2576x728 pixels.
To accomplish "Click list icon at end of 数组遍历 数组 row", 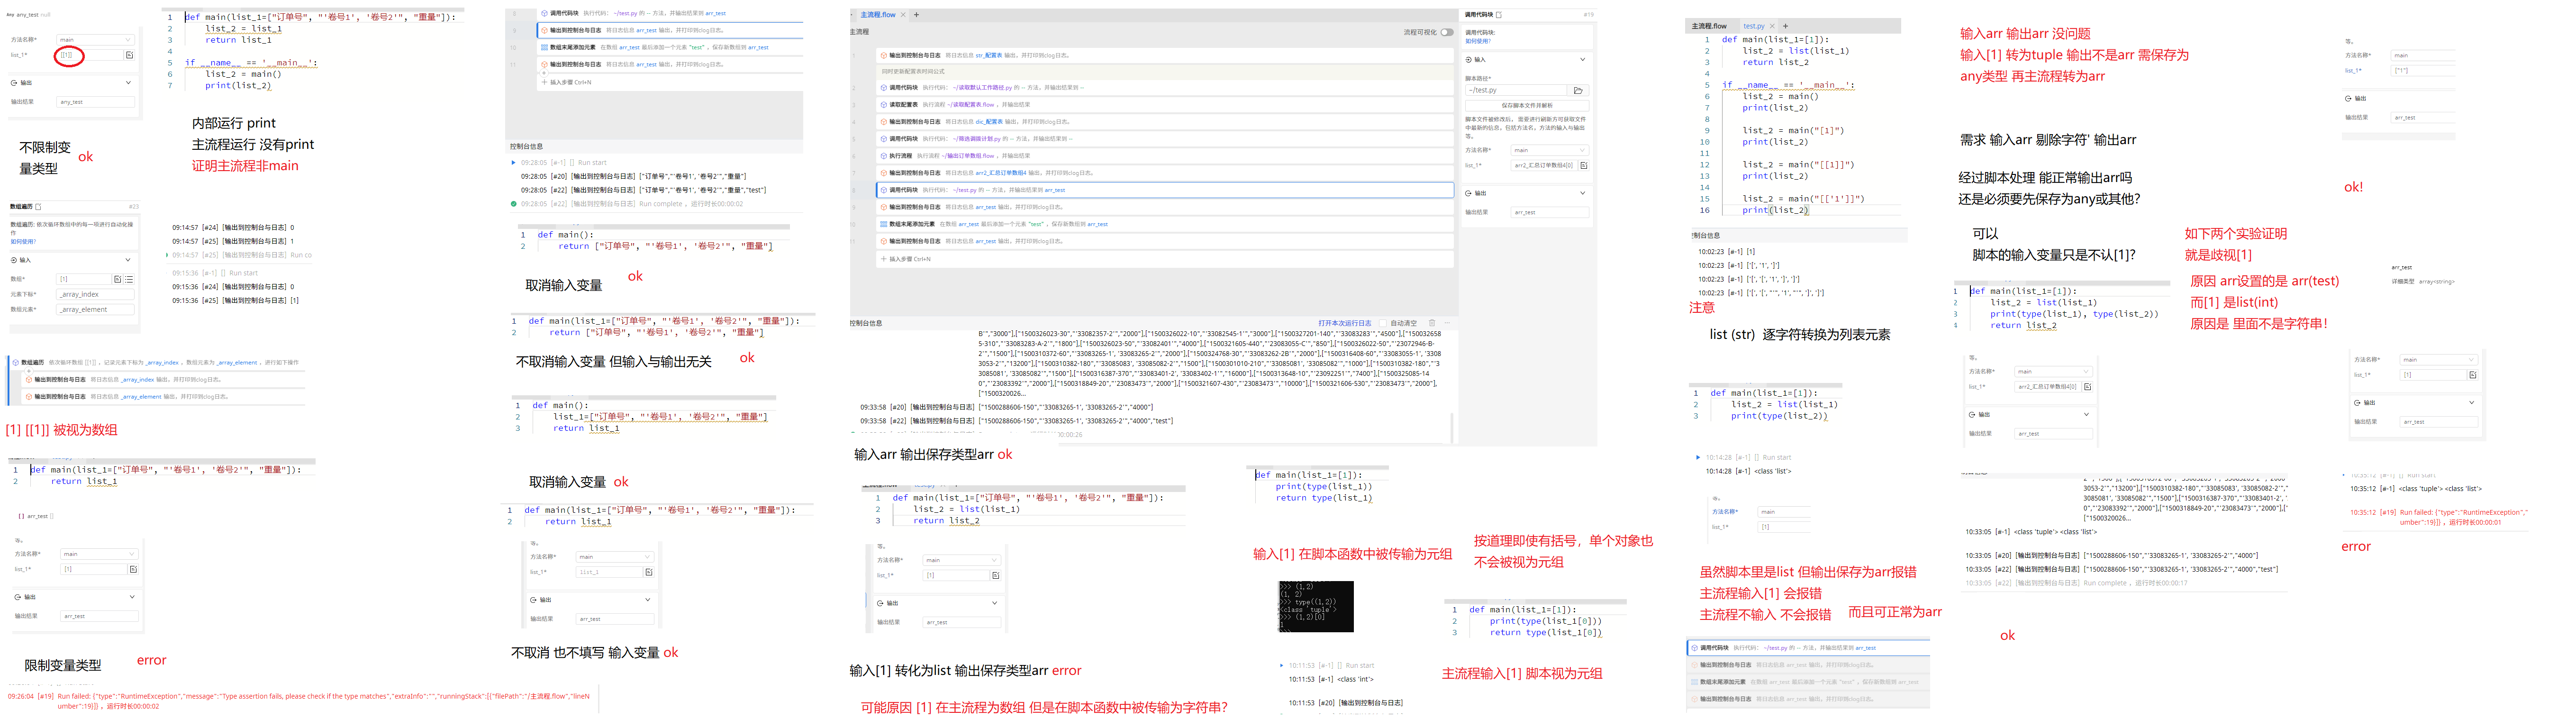I will (x=129, y=279).
